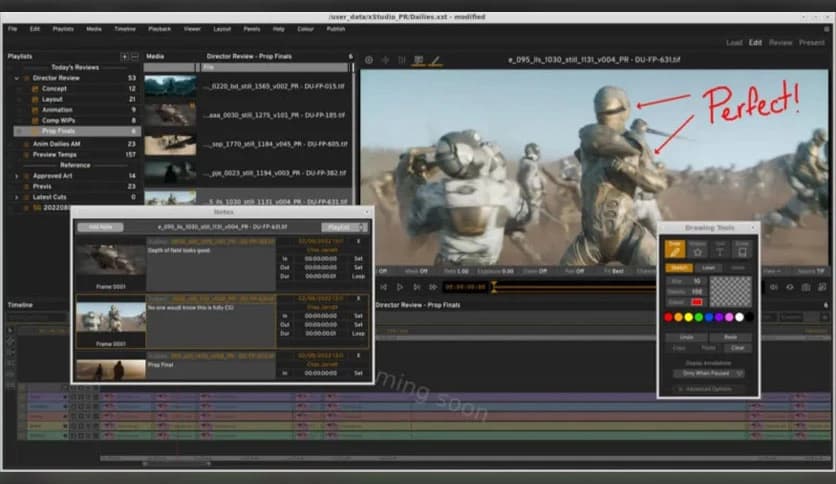This screenshot has width=836, height=484.
Task: Click the play button in viewer transport
Action: pyautogui.click(x=400, y=287)
